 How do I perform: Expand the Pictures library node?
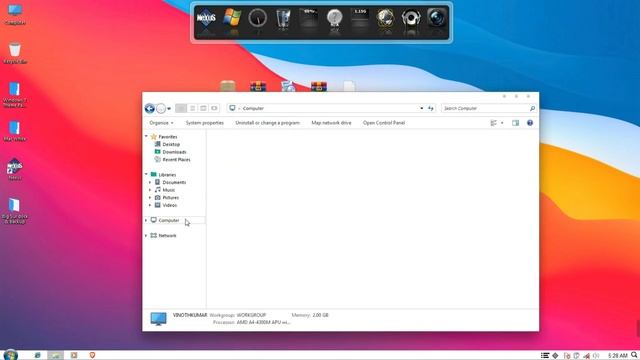pos(150,198)
